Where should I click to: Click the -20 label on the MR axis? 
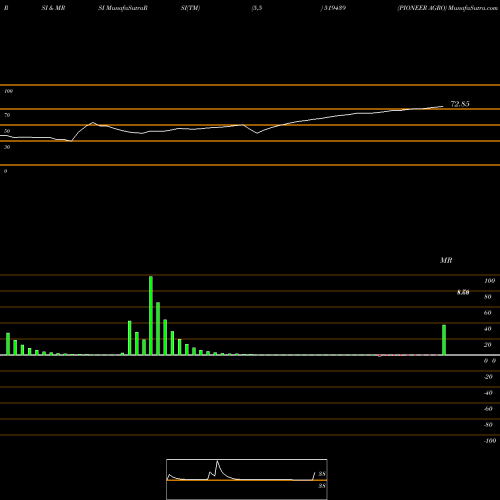[488, 377]
